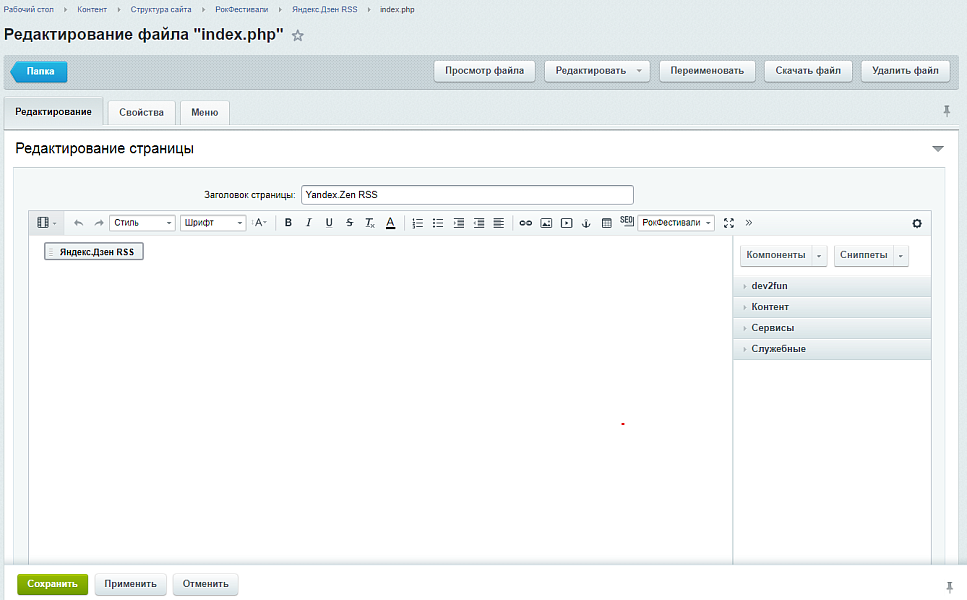Insert an anchor using the anchor icon

coord(587,223)
